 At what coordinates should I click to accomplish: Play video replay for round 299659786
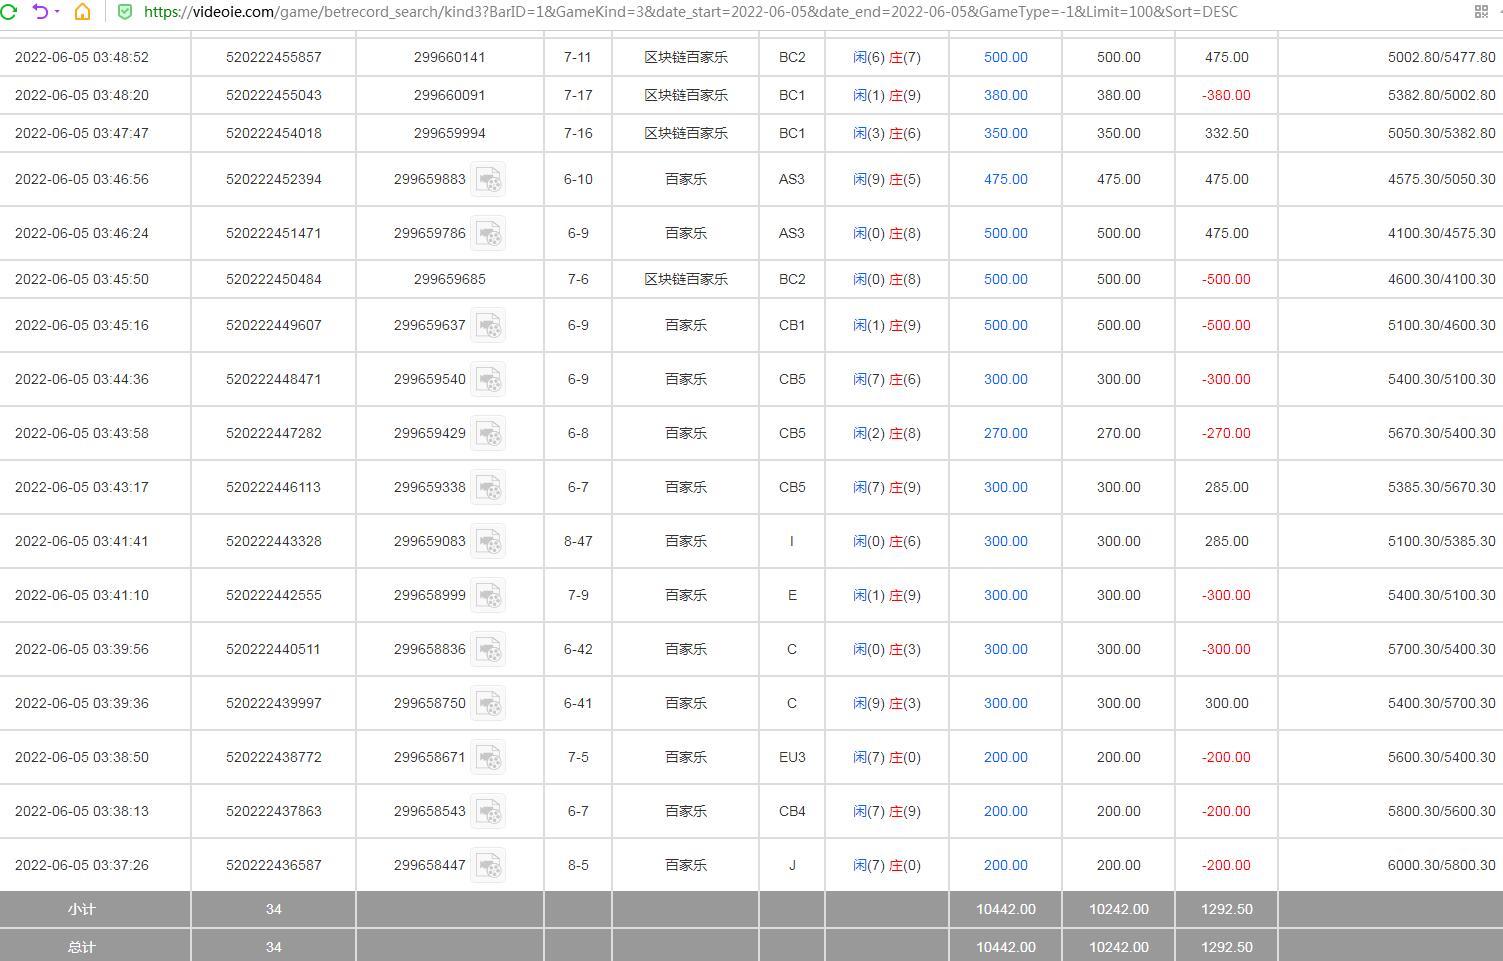488,234
